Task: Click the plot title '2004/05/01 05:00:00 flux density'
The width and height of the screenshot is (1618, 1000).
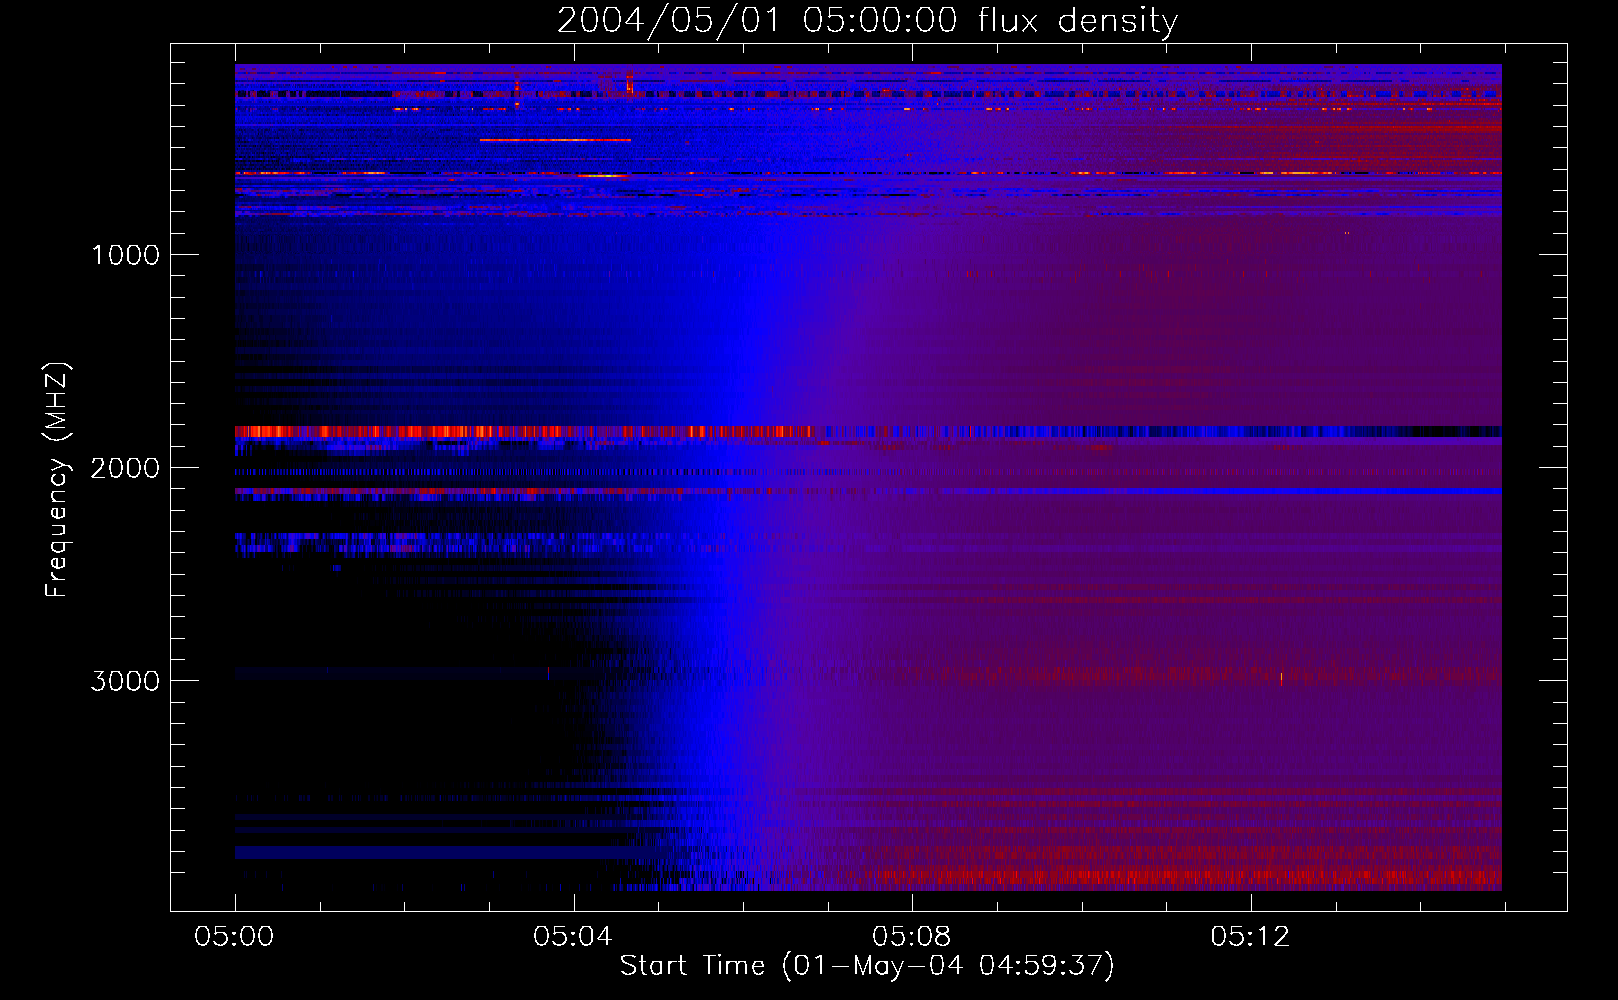Action: [867, 21]
